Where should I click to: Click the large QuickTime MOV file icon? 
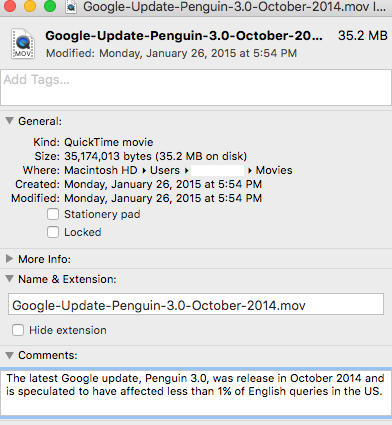coord(23,44)
